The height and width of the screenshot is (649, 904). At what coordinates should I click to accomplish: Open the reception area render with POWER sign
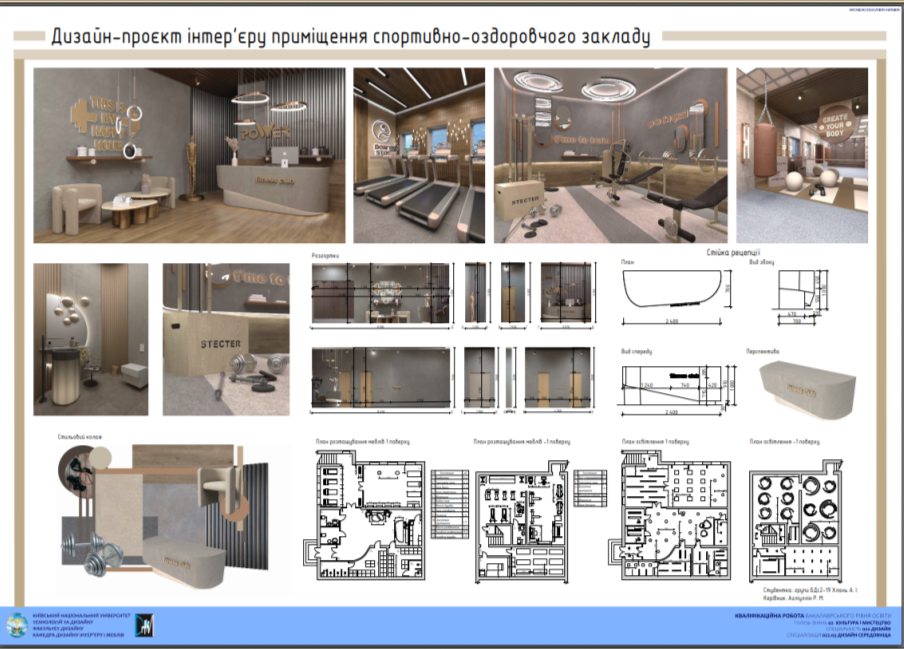189,155
